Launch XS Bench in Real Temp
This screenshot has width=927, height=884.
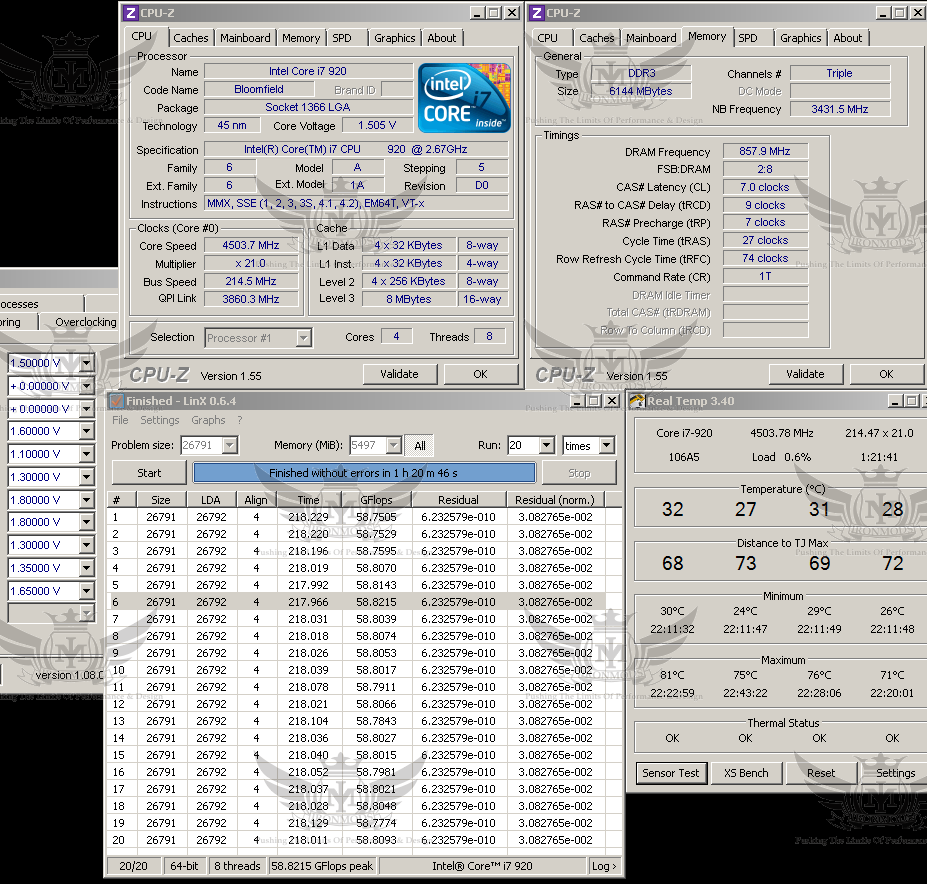746,773
